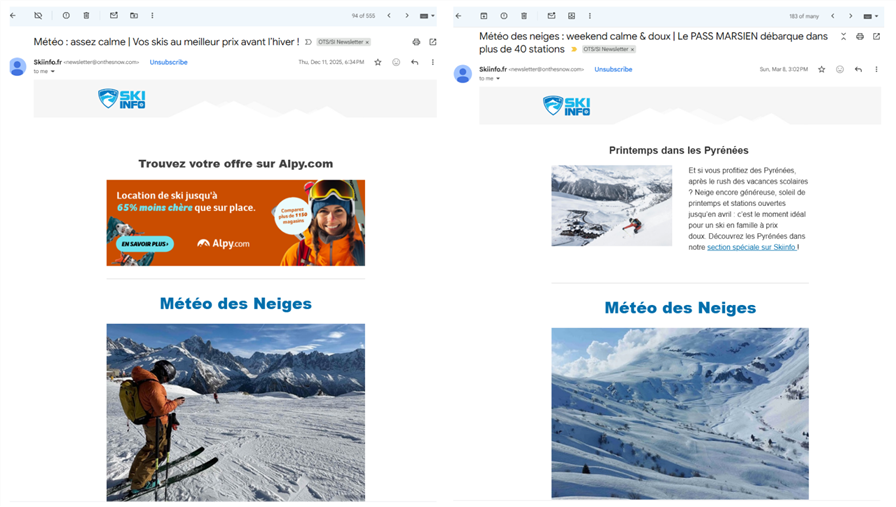Click Unsubscribe link in right email
The height and width of the screenshot is (507, 896).
pyautogui.click(x=613, y=69)
